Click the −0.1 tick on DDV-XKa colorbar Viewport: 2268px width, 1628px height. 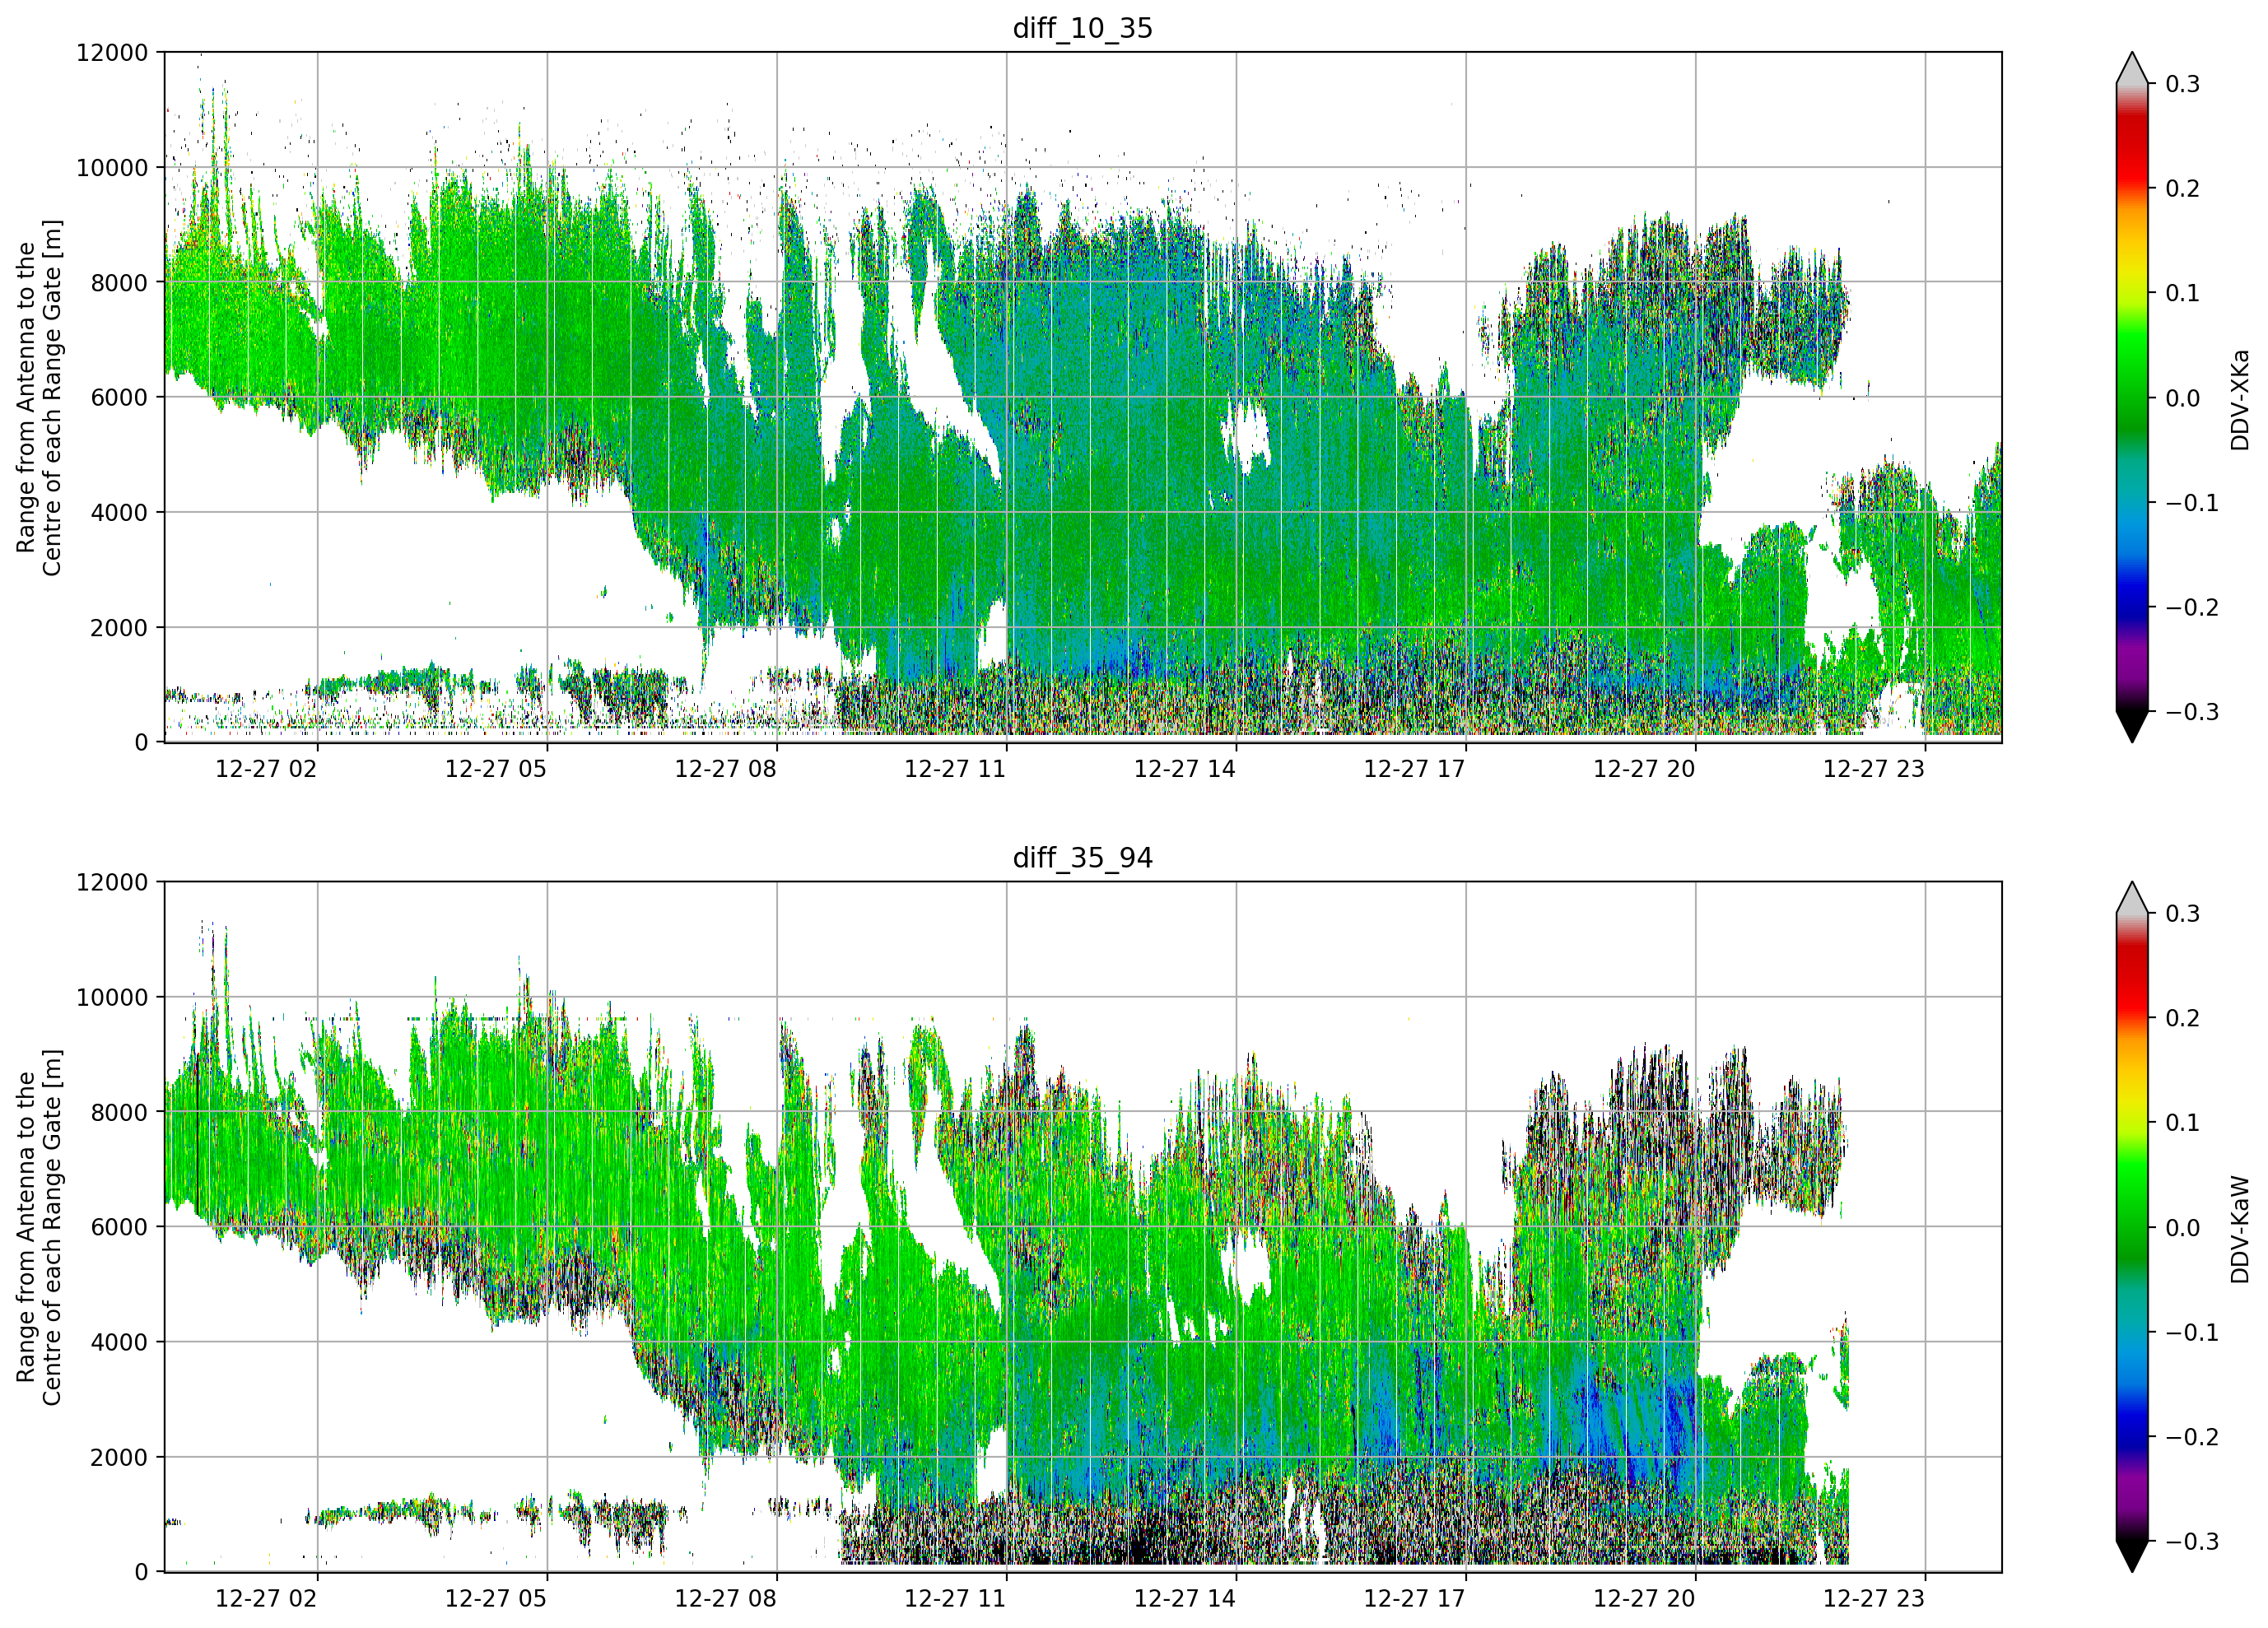[2192, 503]
